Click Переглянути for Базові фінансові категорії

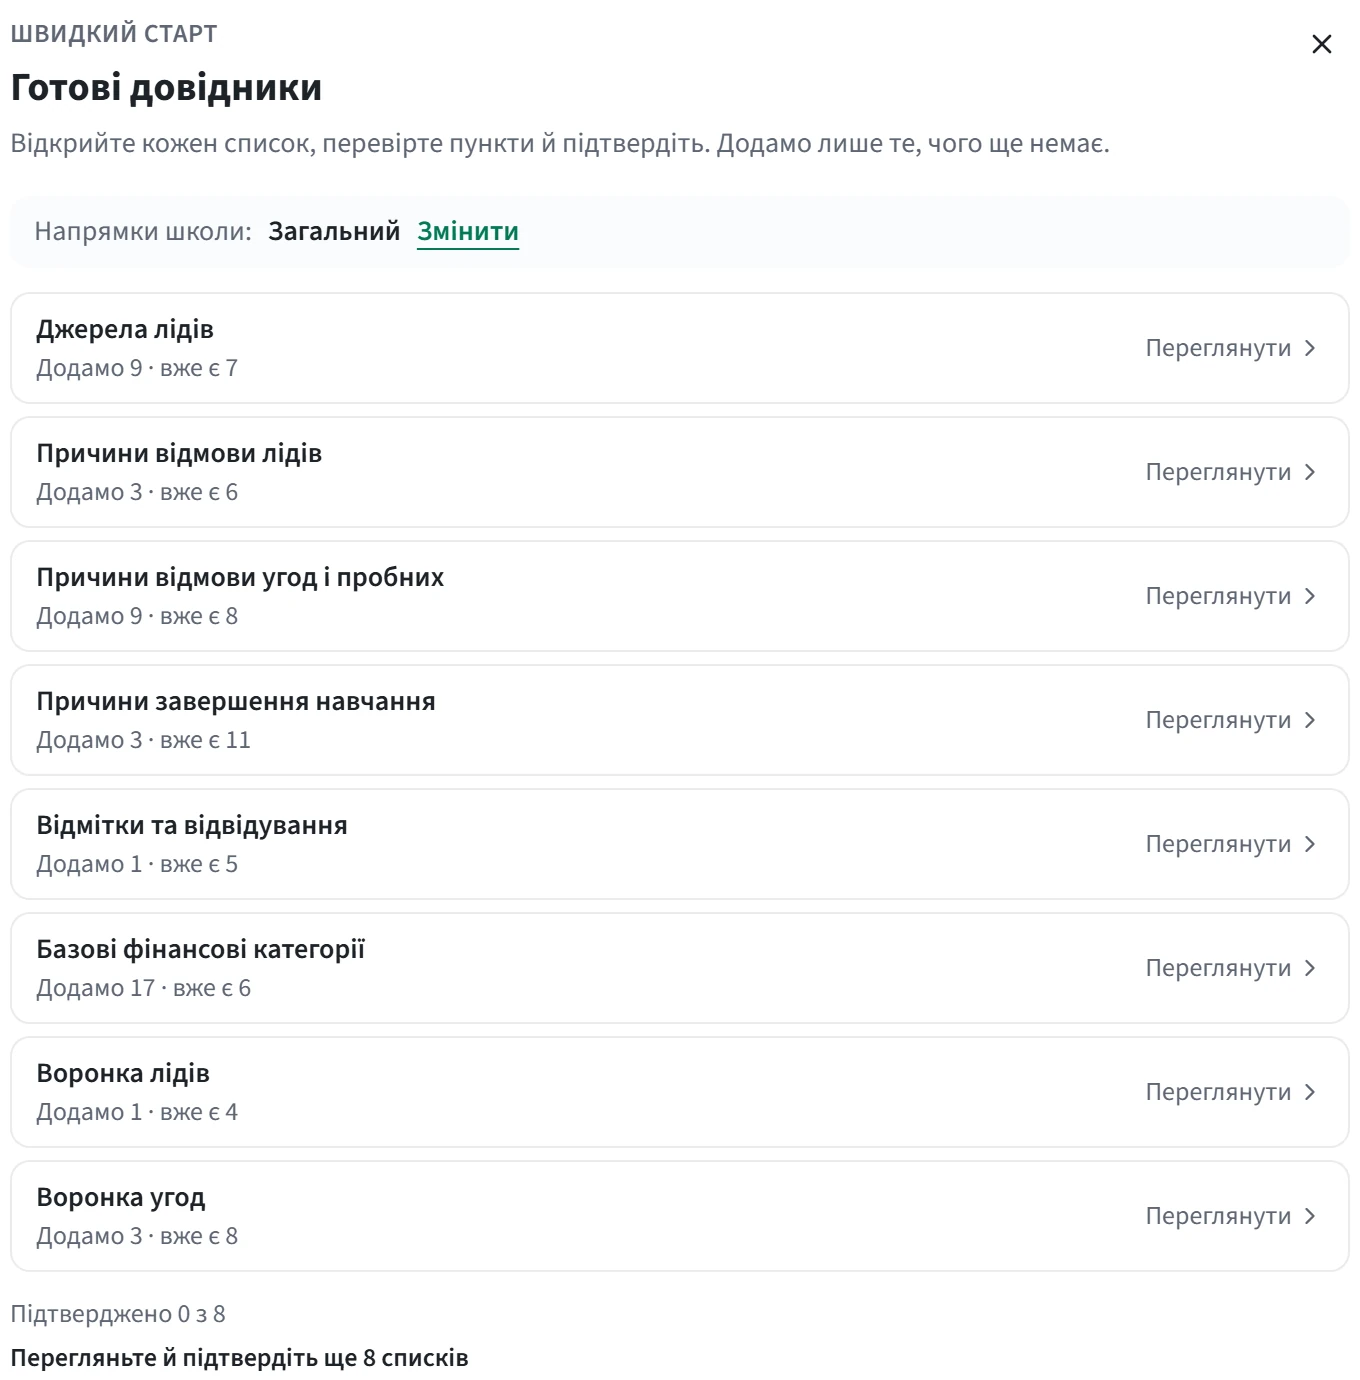click(x=1218, y=968)
